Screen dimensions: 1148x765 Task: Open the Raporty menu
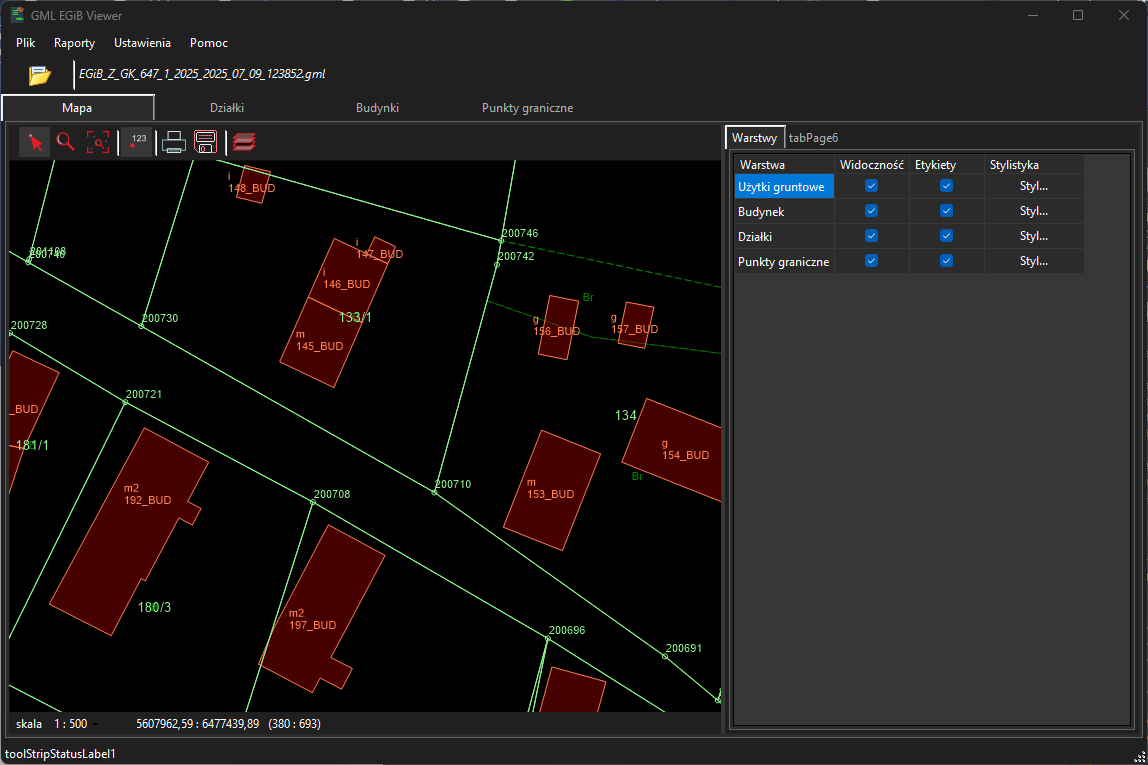pyautogui.click(x=74, y=43)
